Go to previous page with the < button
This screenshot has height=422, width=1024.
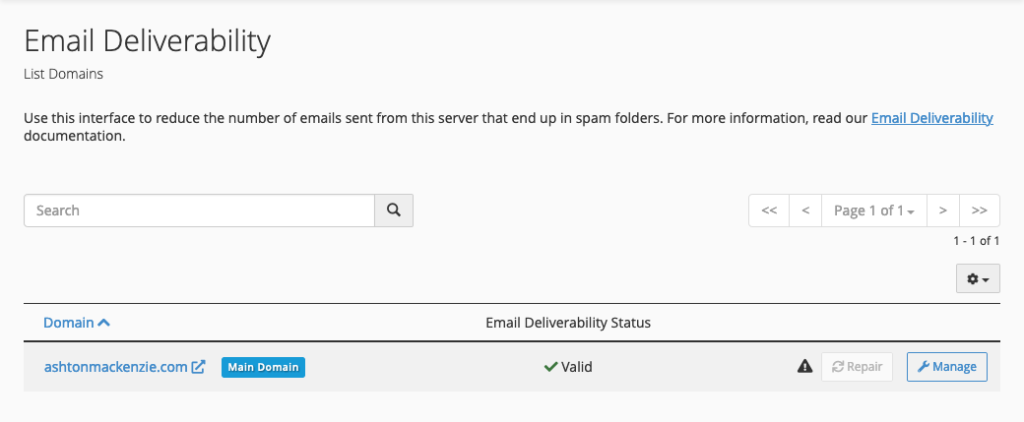tap(805, 210)
